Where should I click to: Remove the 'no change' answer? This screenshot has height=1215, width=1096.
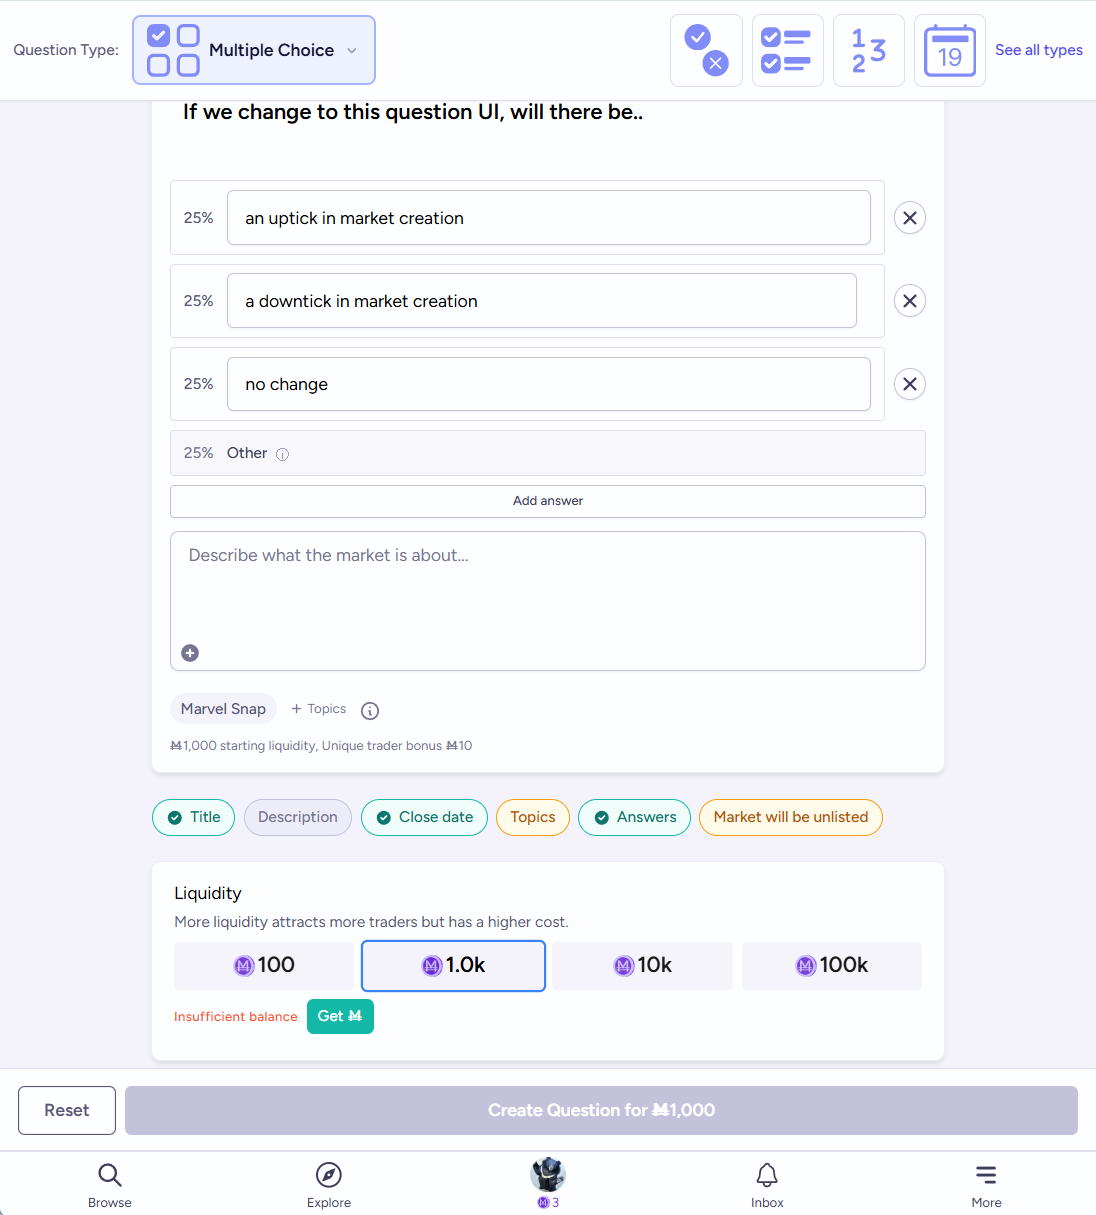pyautogui.click(x=909, y=384)
